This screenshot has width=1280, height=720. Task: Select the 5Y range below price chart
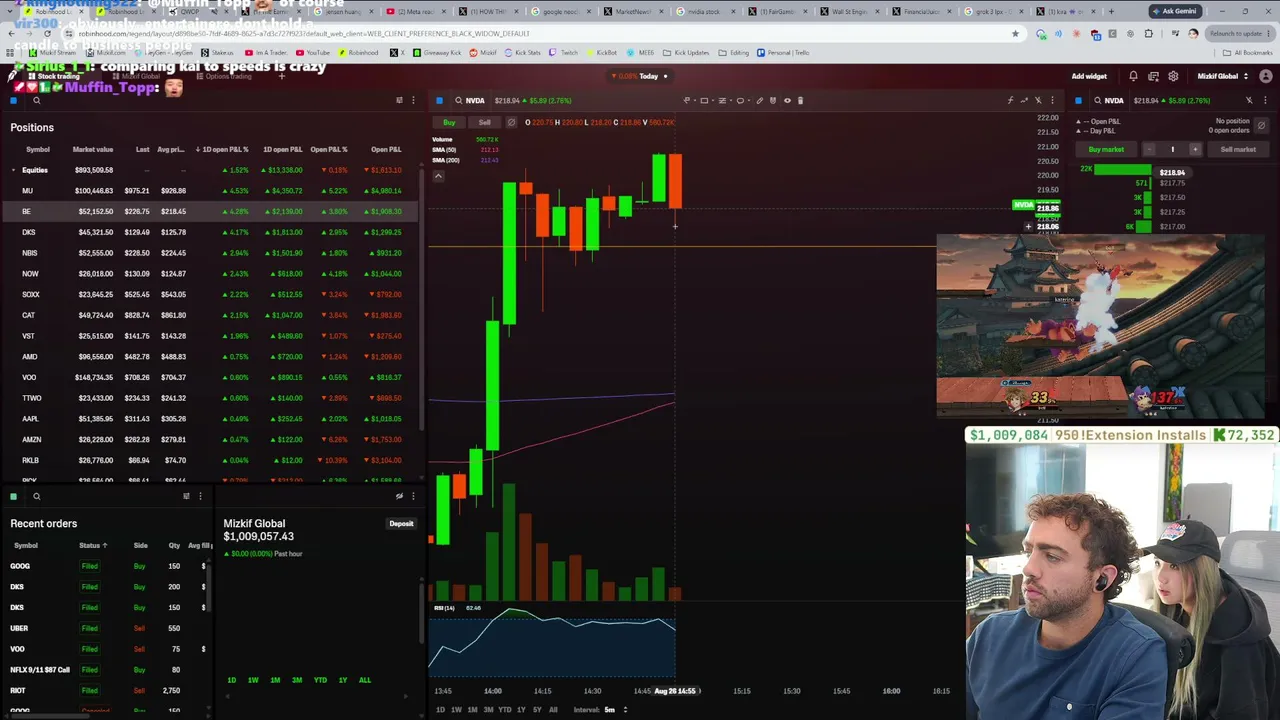coord(537,710)
